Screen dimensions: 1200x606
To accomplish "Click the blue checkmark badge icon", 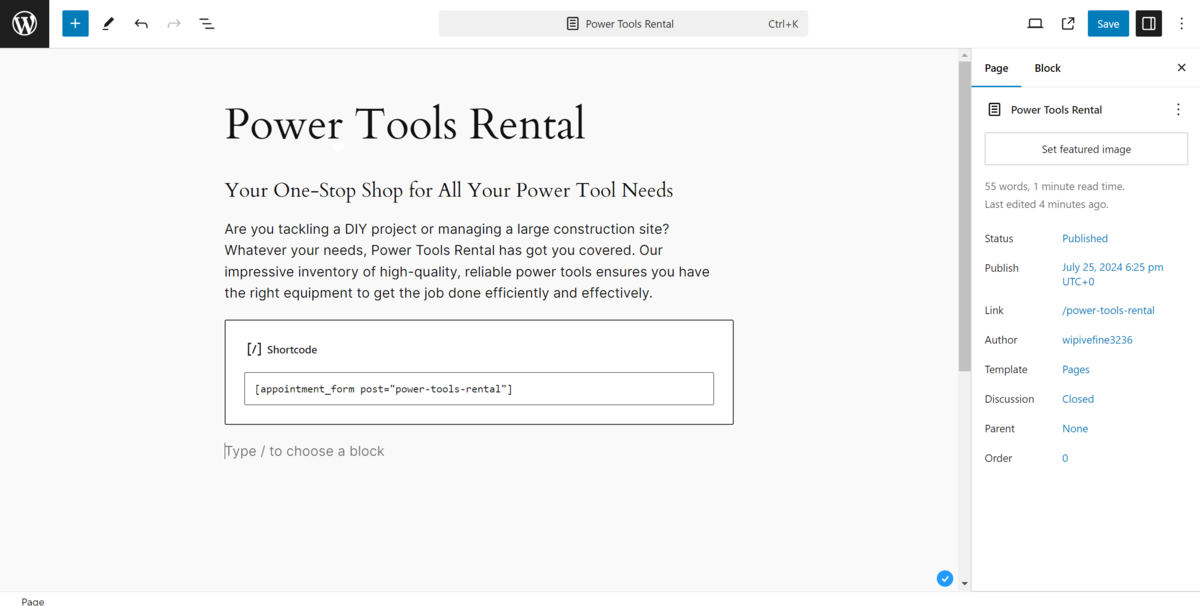I will (x=945, y=578).
